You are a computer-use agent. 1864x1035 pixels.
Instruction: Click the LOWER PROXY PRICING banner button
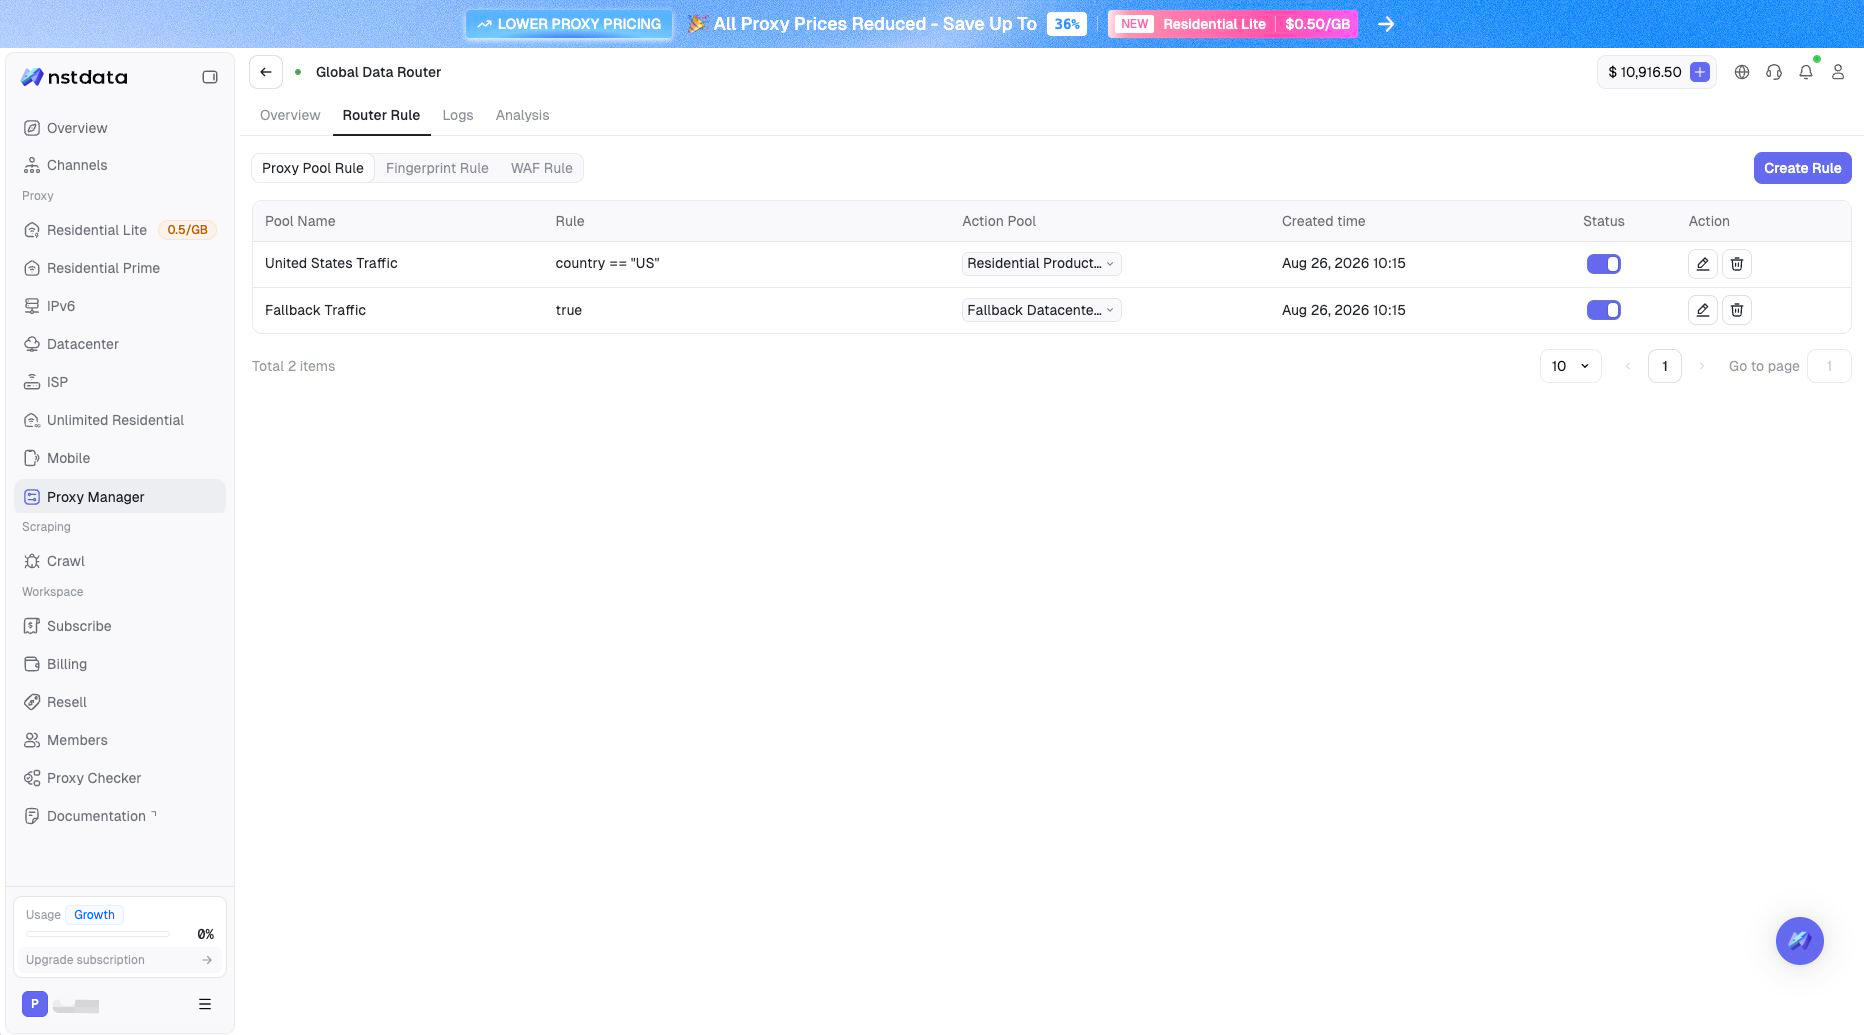click(x=569, y=24)
